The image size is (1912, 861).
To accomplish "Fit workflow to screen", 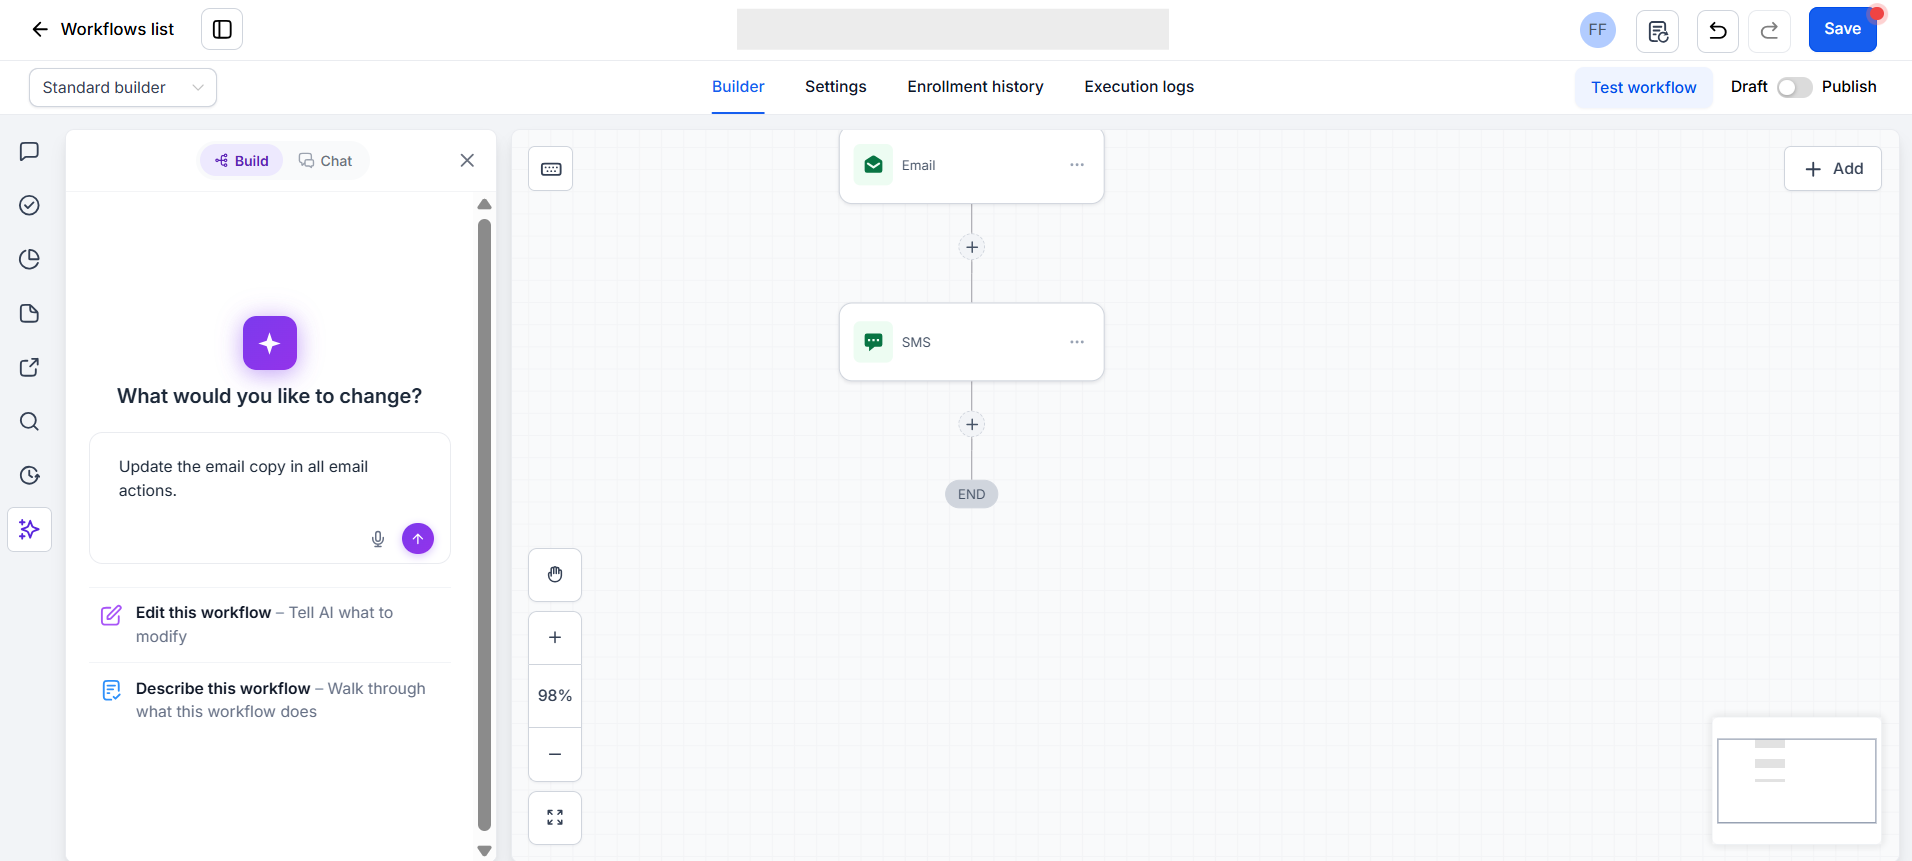I will coord(555,818).
